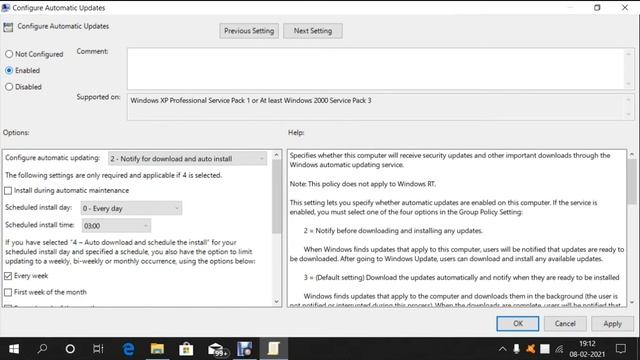
Task: Launch Microsoft Edge from taskbar
Action: coord(129,349)
